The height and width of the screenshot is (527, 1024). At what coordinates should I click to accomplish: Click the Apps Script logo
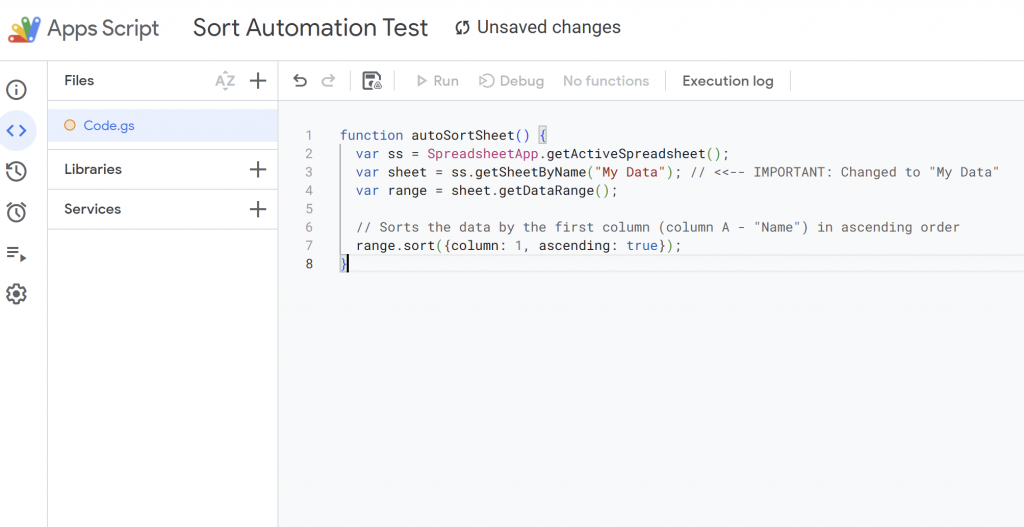24,29
